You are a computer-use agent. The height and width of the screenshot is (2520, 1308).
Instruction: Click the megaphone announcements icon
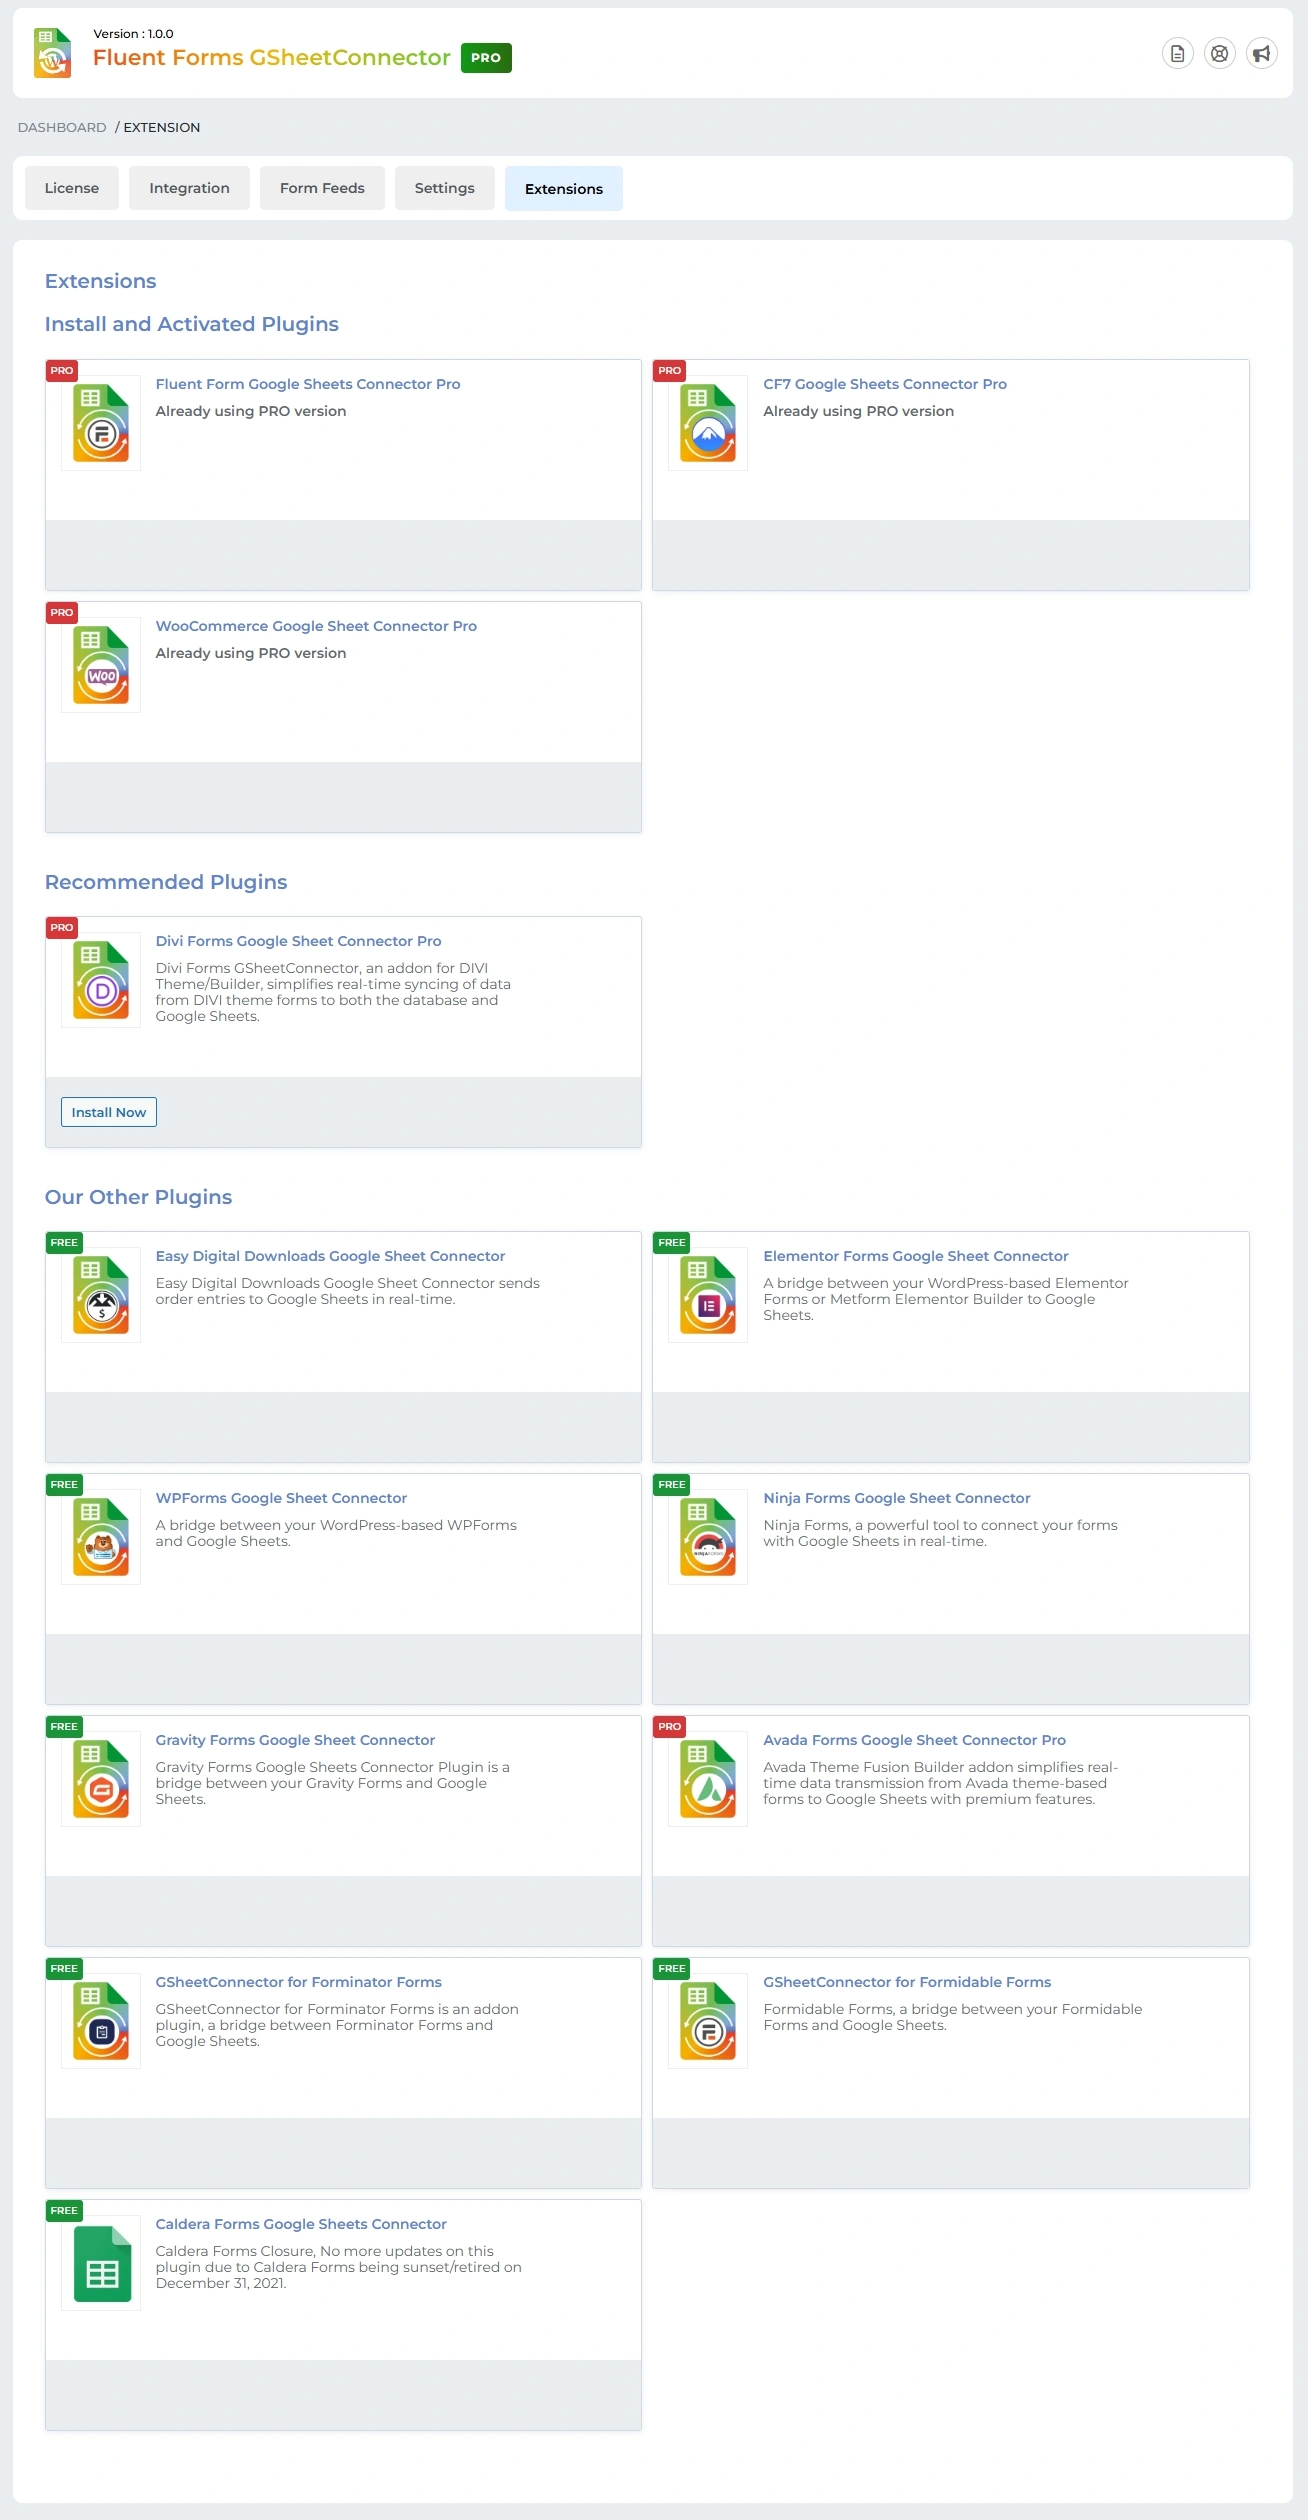point(1262,54)
